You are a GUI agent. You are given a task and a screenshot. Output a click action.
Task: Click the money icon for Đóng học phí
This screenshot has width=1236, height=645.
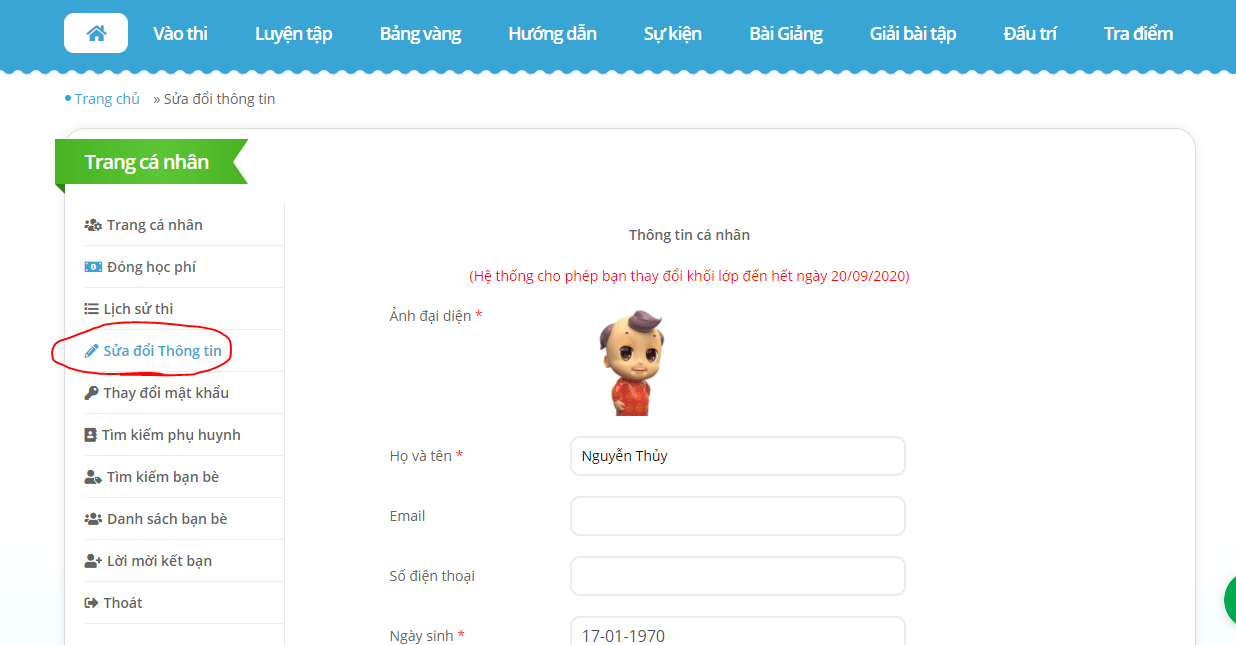click(x=93, y=267)
